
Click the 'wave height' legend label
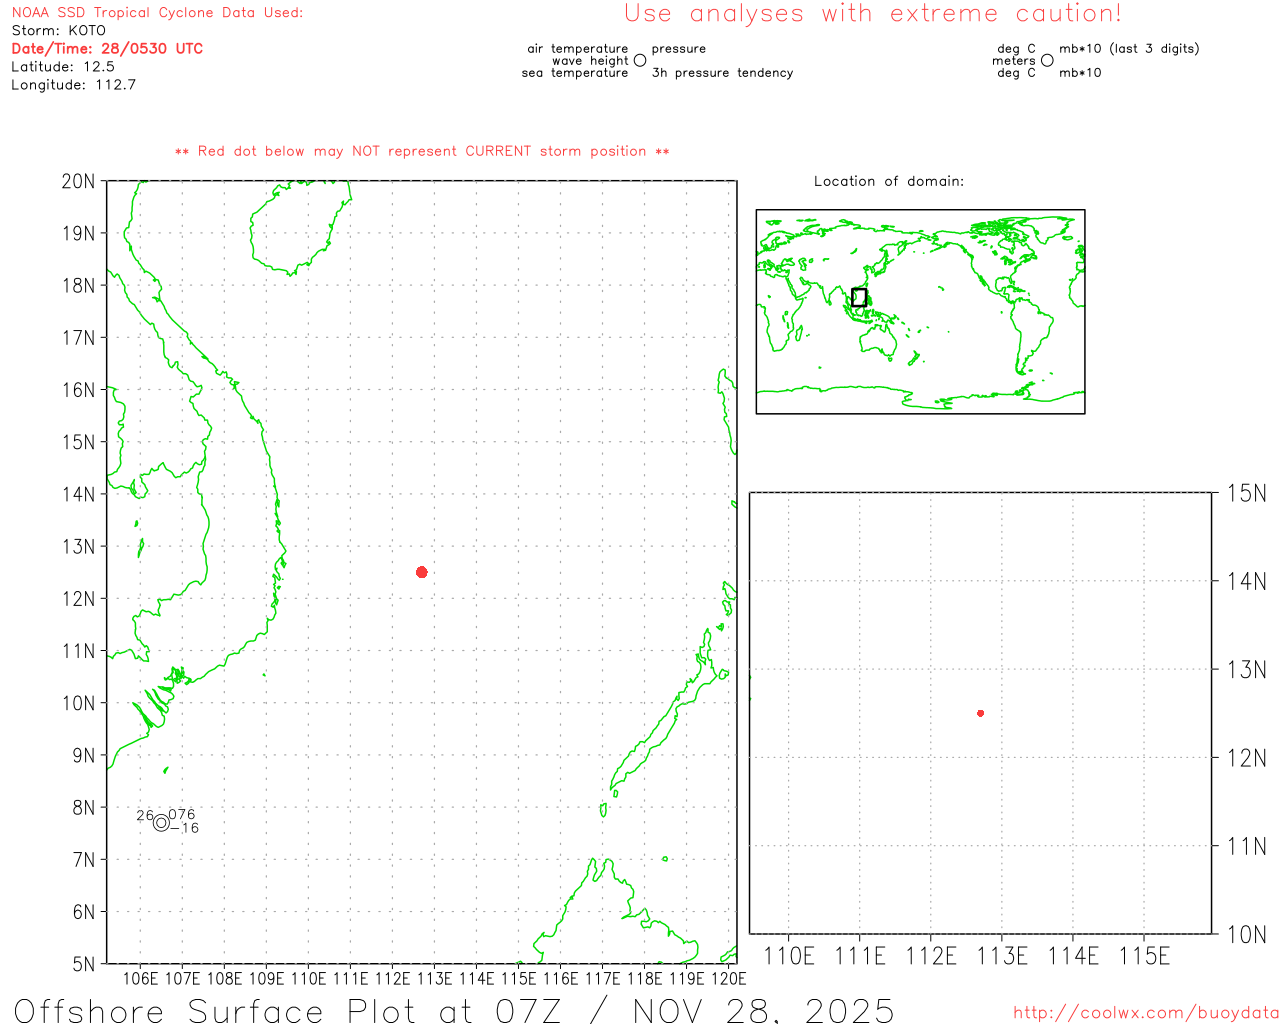590,61
